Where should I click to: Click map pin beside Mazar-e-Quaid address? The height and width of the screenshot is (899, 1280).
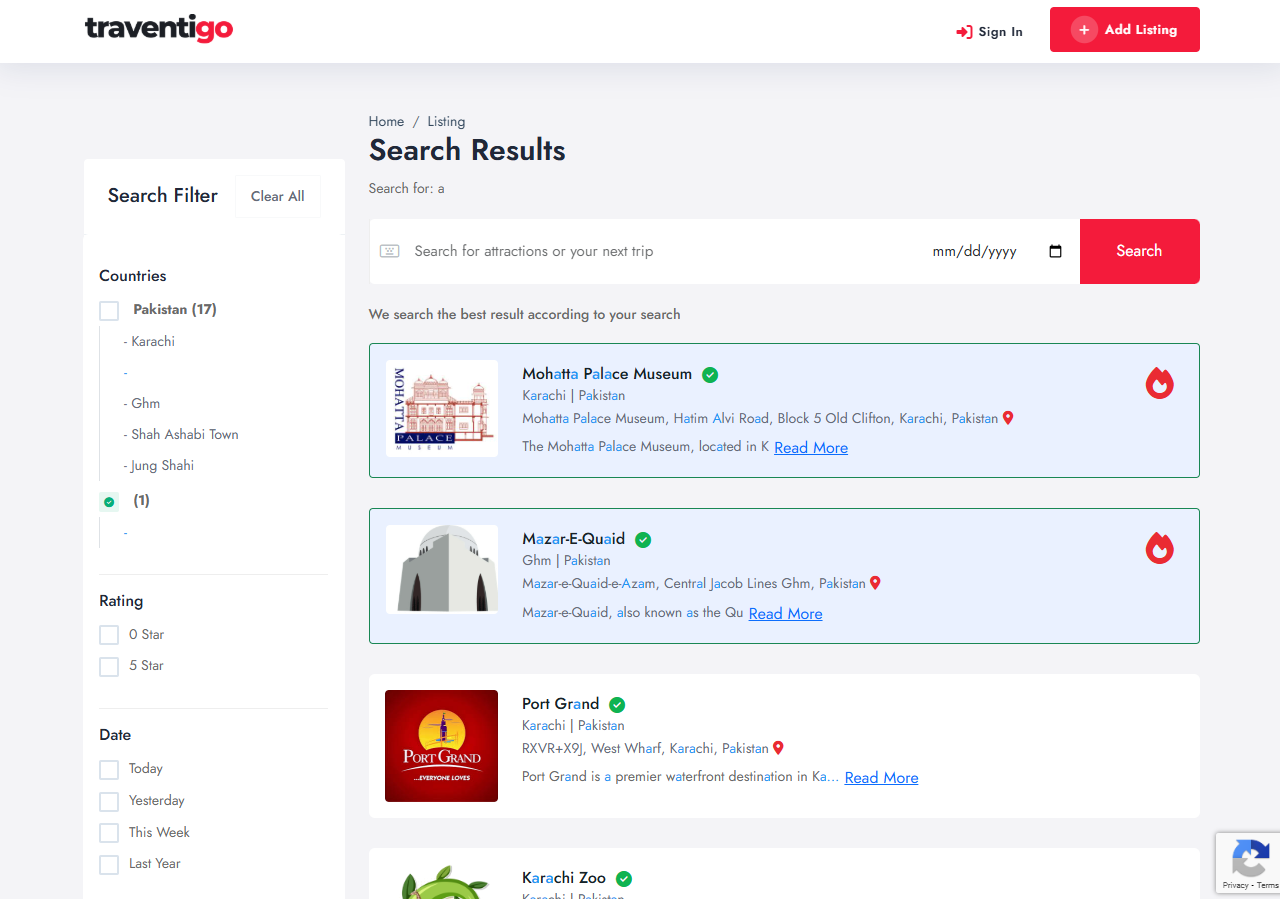tap(875, 583)
